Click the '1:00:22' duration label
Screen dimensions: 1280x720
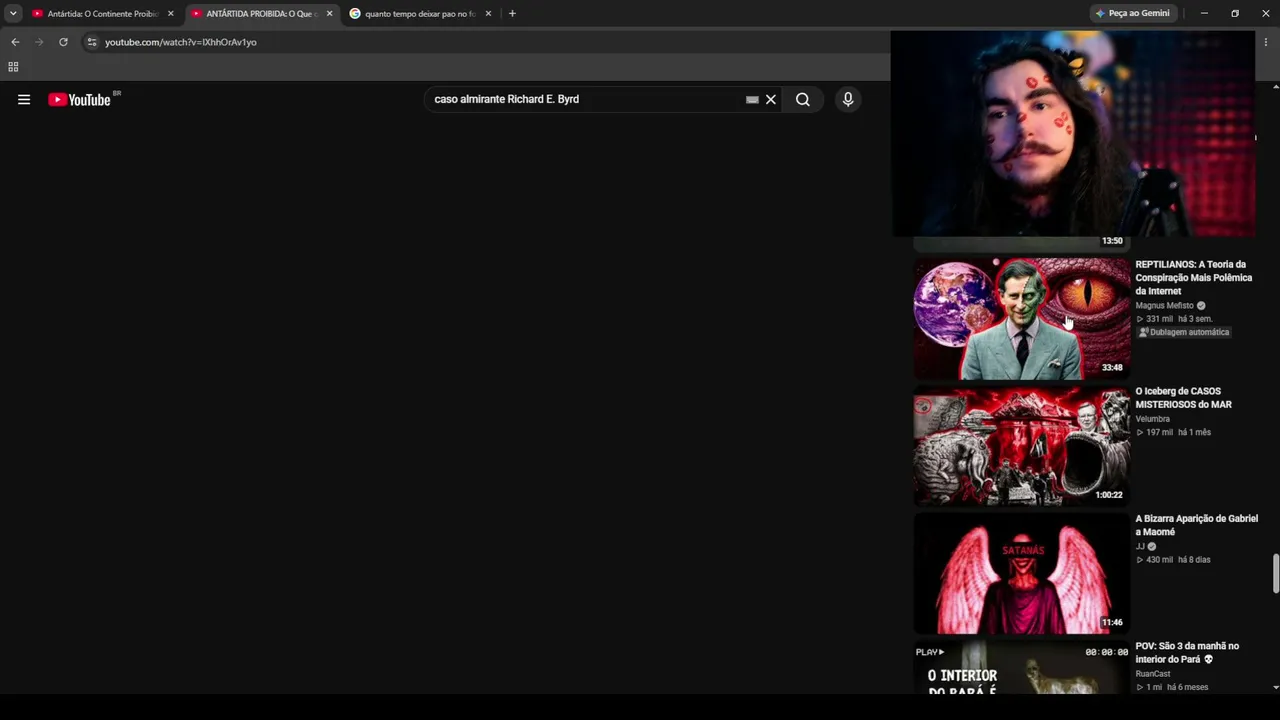[1109, 495]
